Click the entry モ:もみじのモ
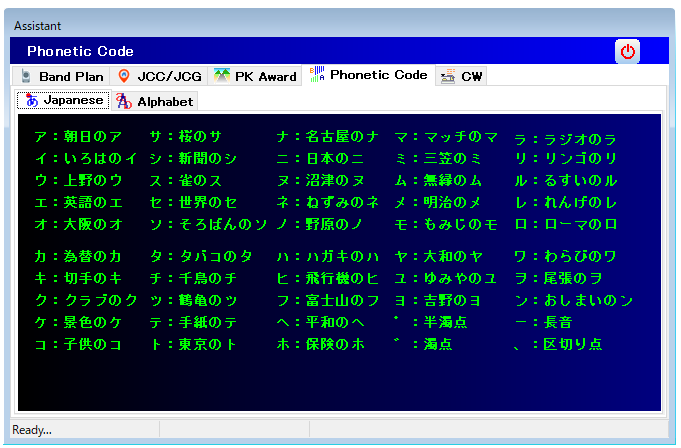 point(446,224)
